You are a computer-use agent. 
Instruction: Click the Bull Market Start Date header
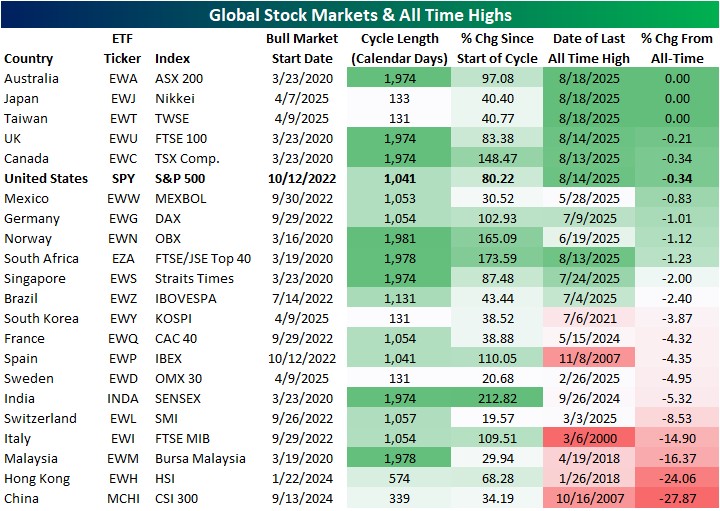click(x=297, y=49)
